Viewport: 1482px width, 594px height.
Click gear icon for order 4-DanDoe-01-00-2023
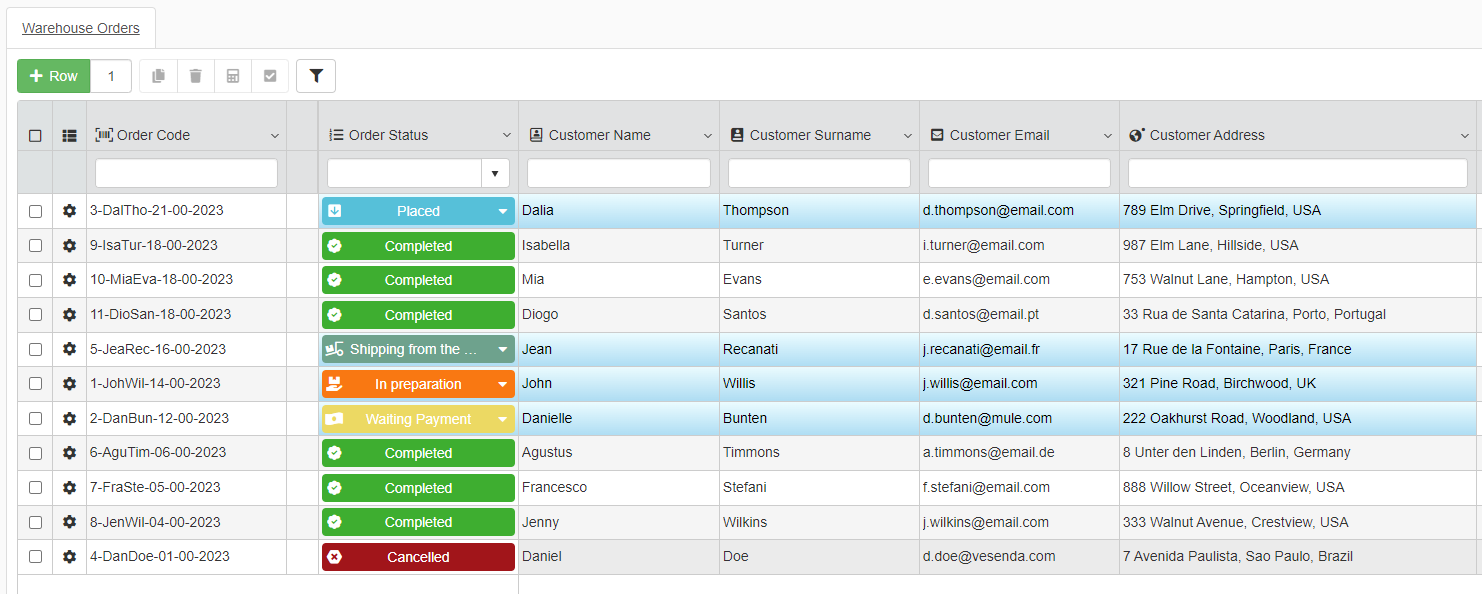point(69,557)
